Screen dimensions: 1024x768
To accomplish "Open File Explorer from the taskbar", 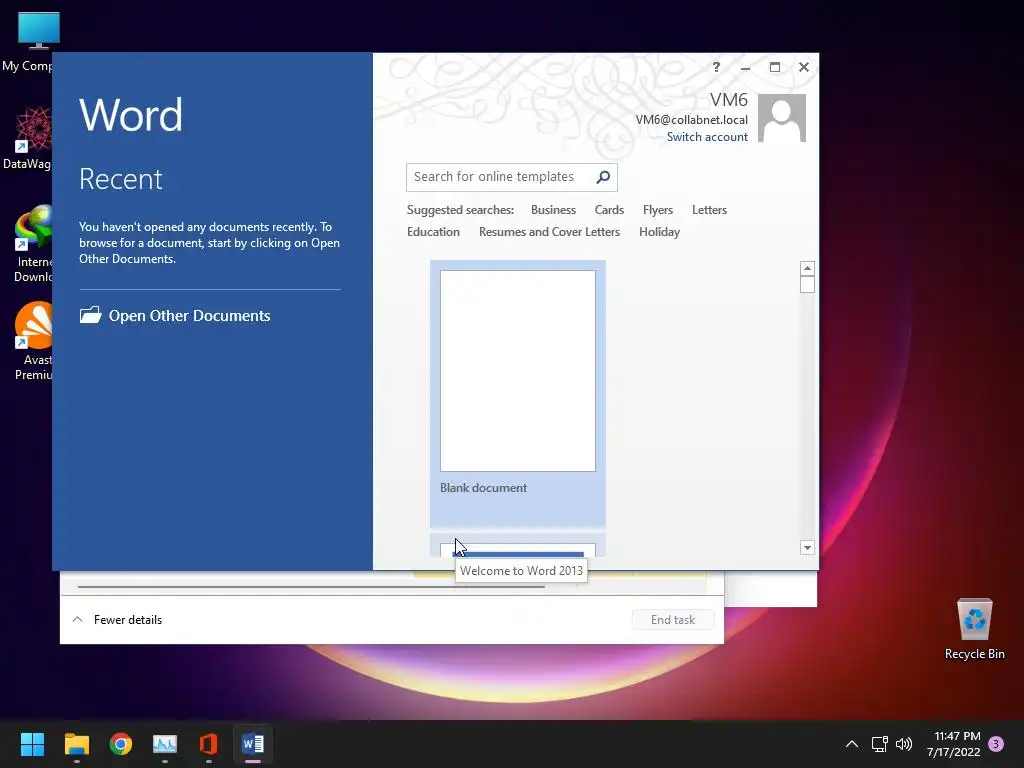I will click(76, 744).
